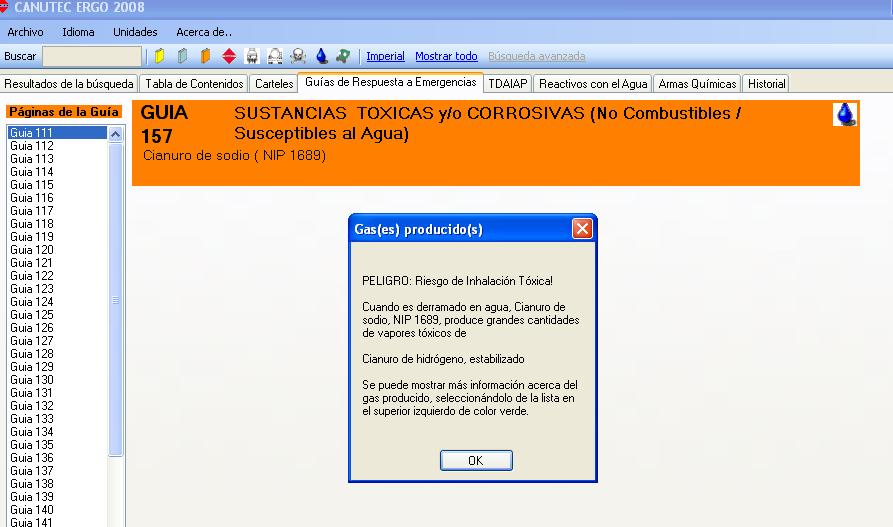The width and height of the screenshot is (893, 527).
Task: Select Guia 135 in the list
Action: tap(57, 445)
